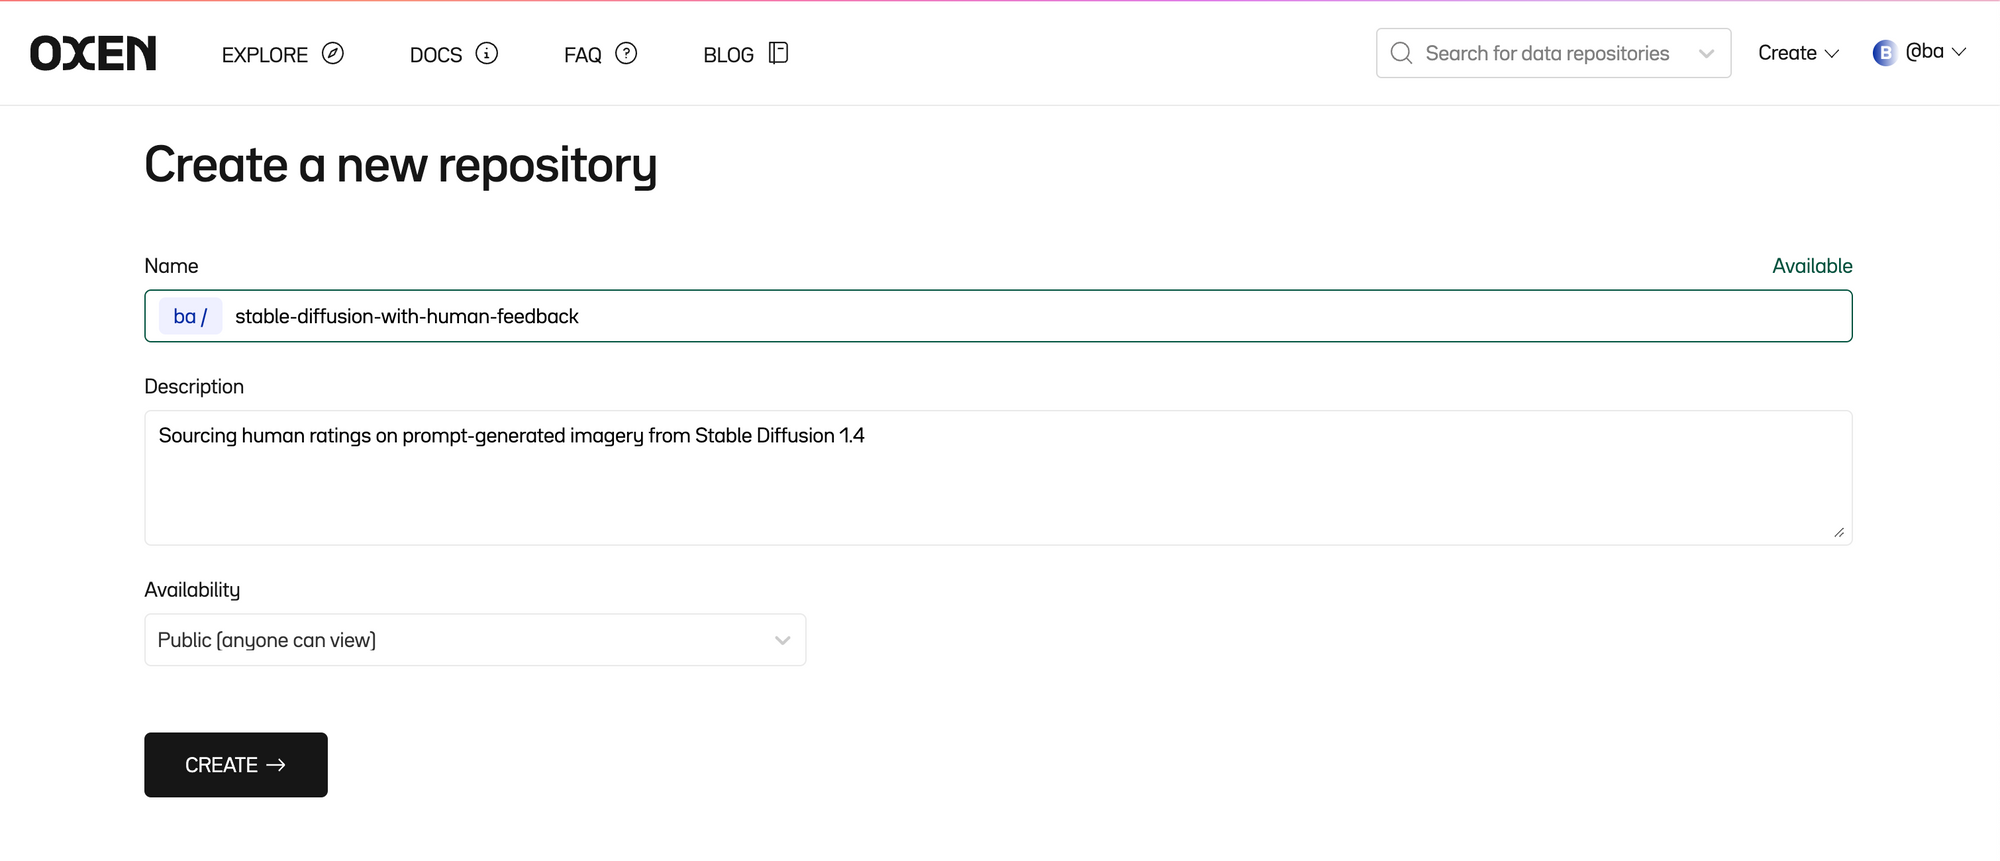The image size is (2000, 861).
Task: Expand the search box dropdown chevron
Action: pyautogui.click(x=1707, y=54)
